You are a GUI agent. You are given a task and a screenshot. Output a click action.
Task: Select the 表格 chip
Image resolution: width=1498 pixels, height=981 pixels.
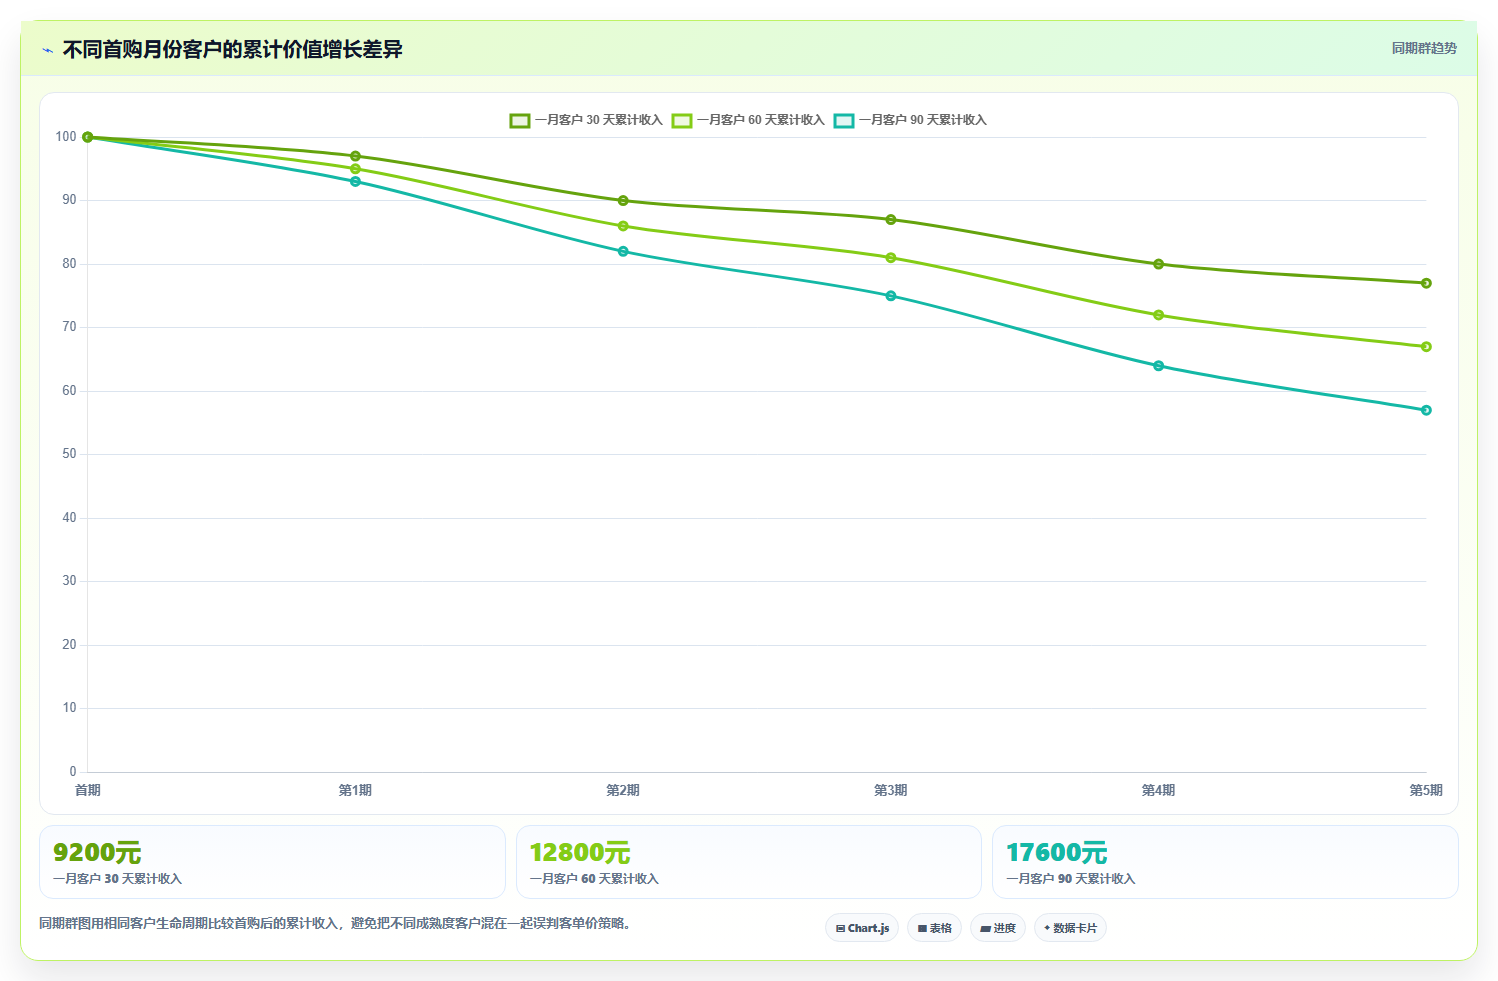point(934,928)
